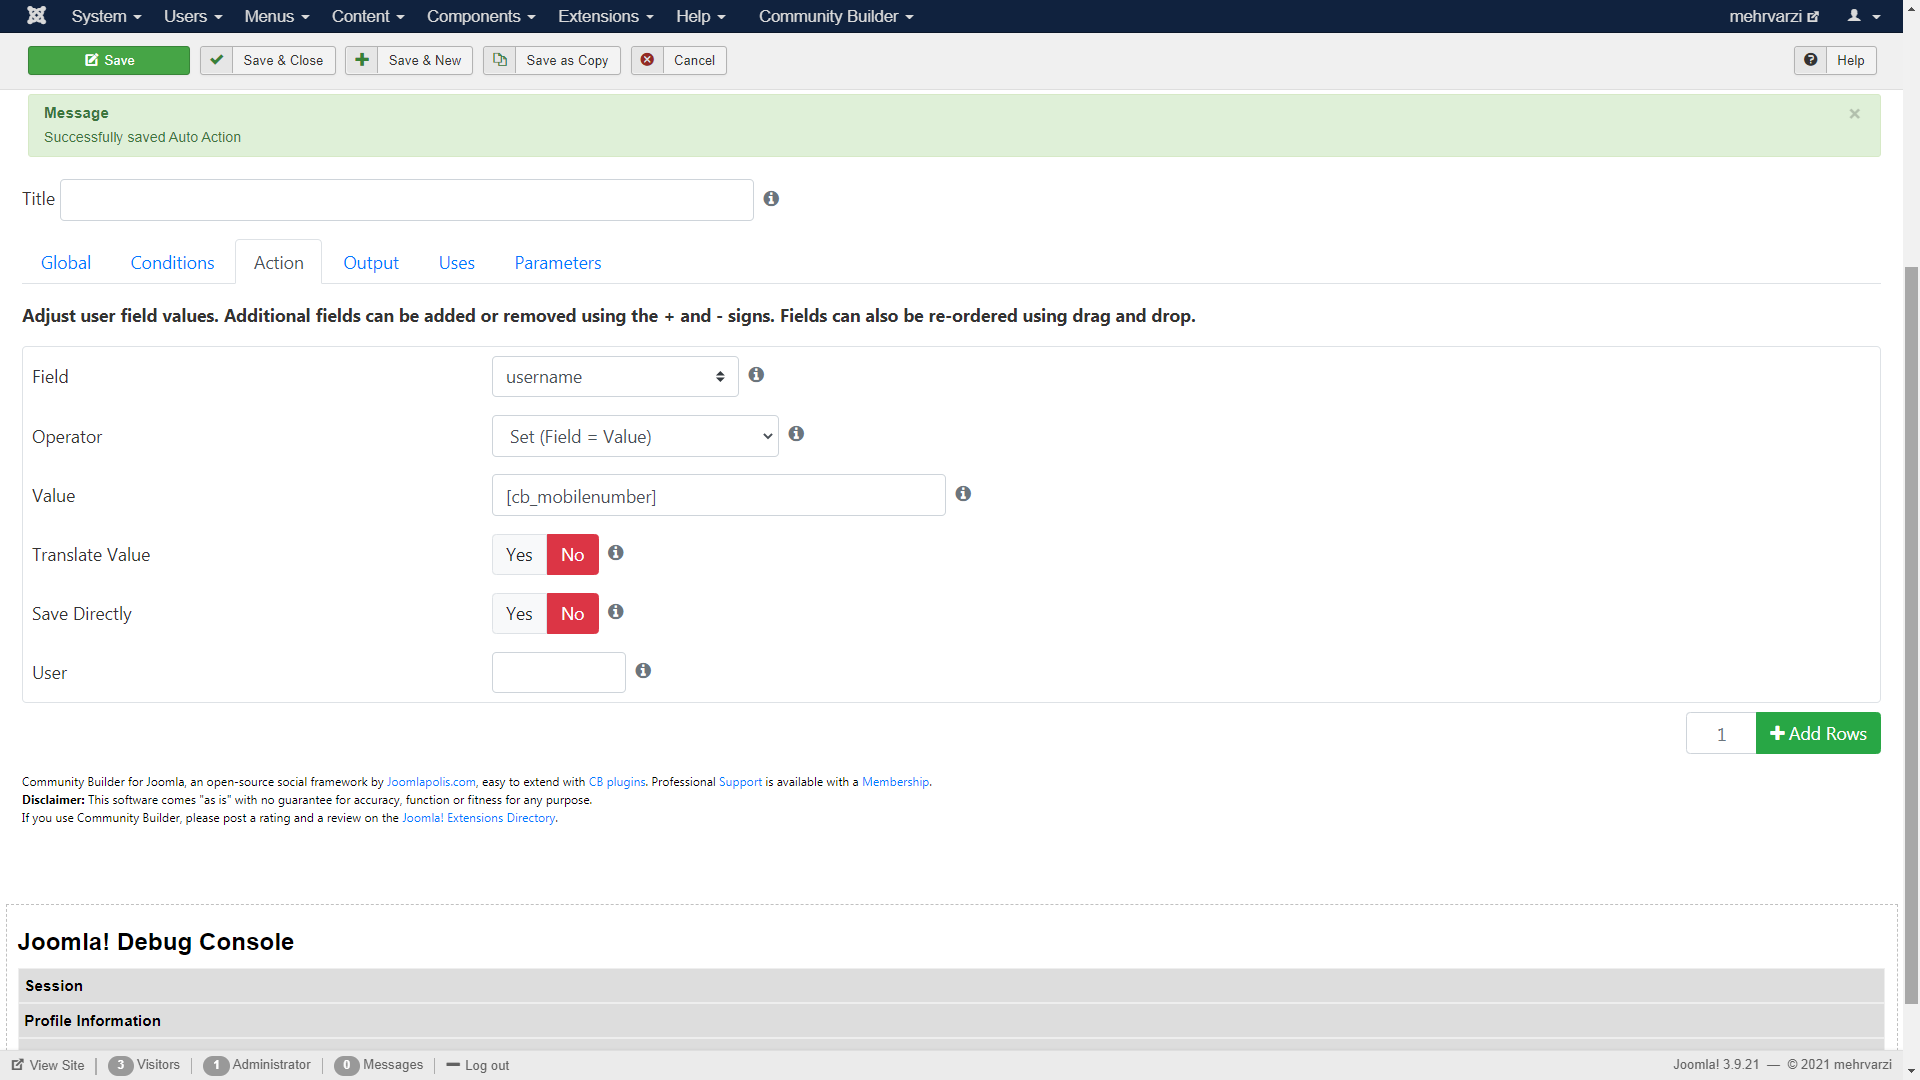Screen dimensions: 1920x1080
Task: Switch to the Global tab
Action: tap(66, 263)
